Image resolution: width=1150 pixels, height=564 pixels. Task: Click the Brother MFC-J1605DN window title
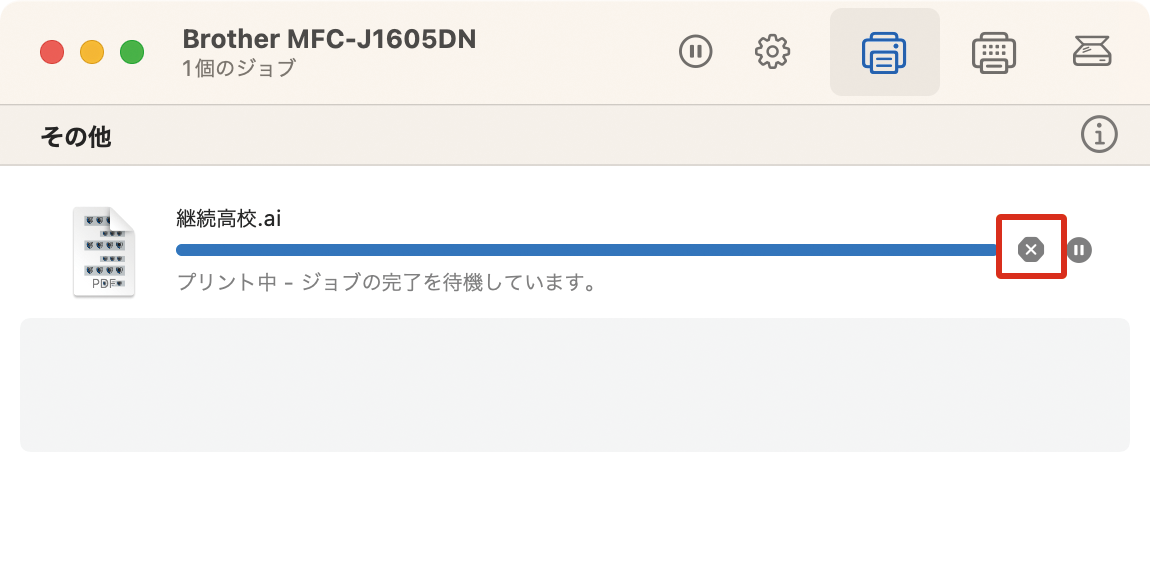coord(329,39)
